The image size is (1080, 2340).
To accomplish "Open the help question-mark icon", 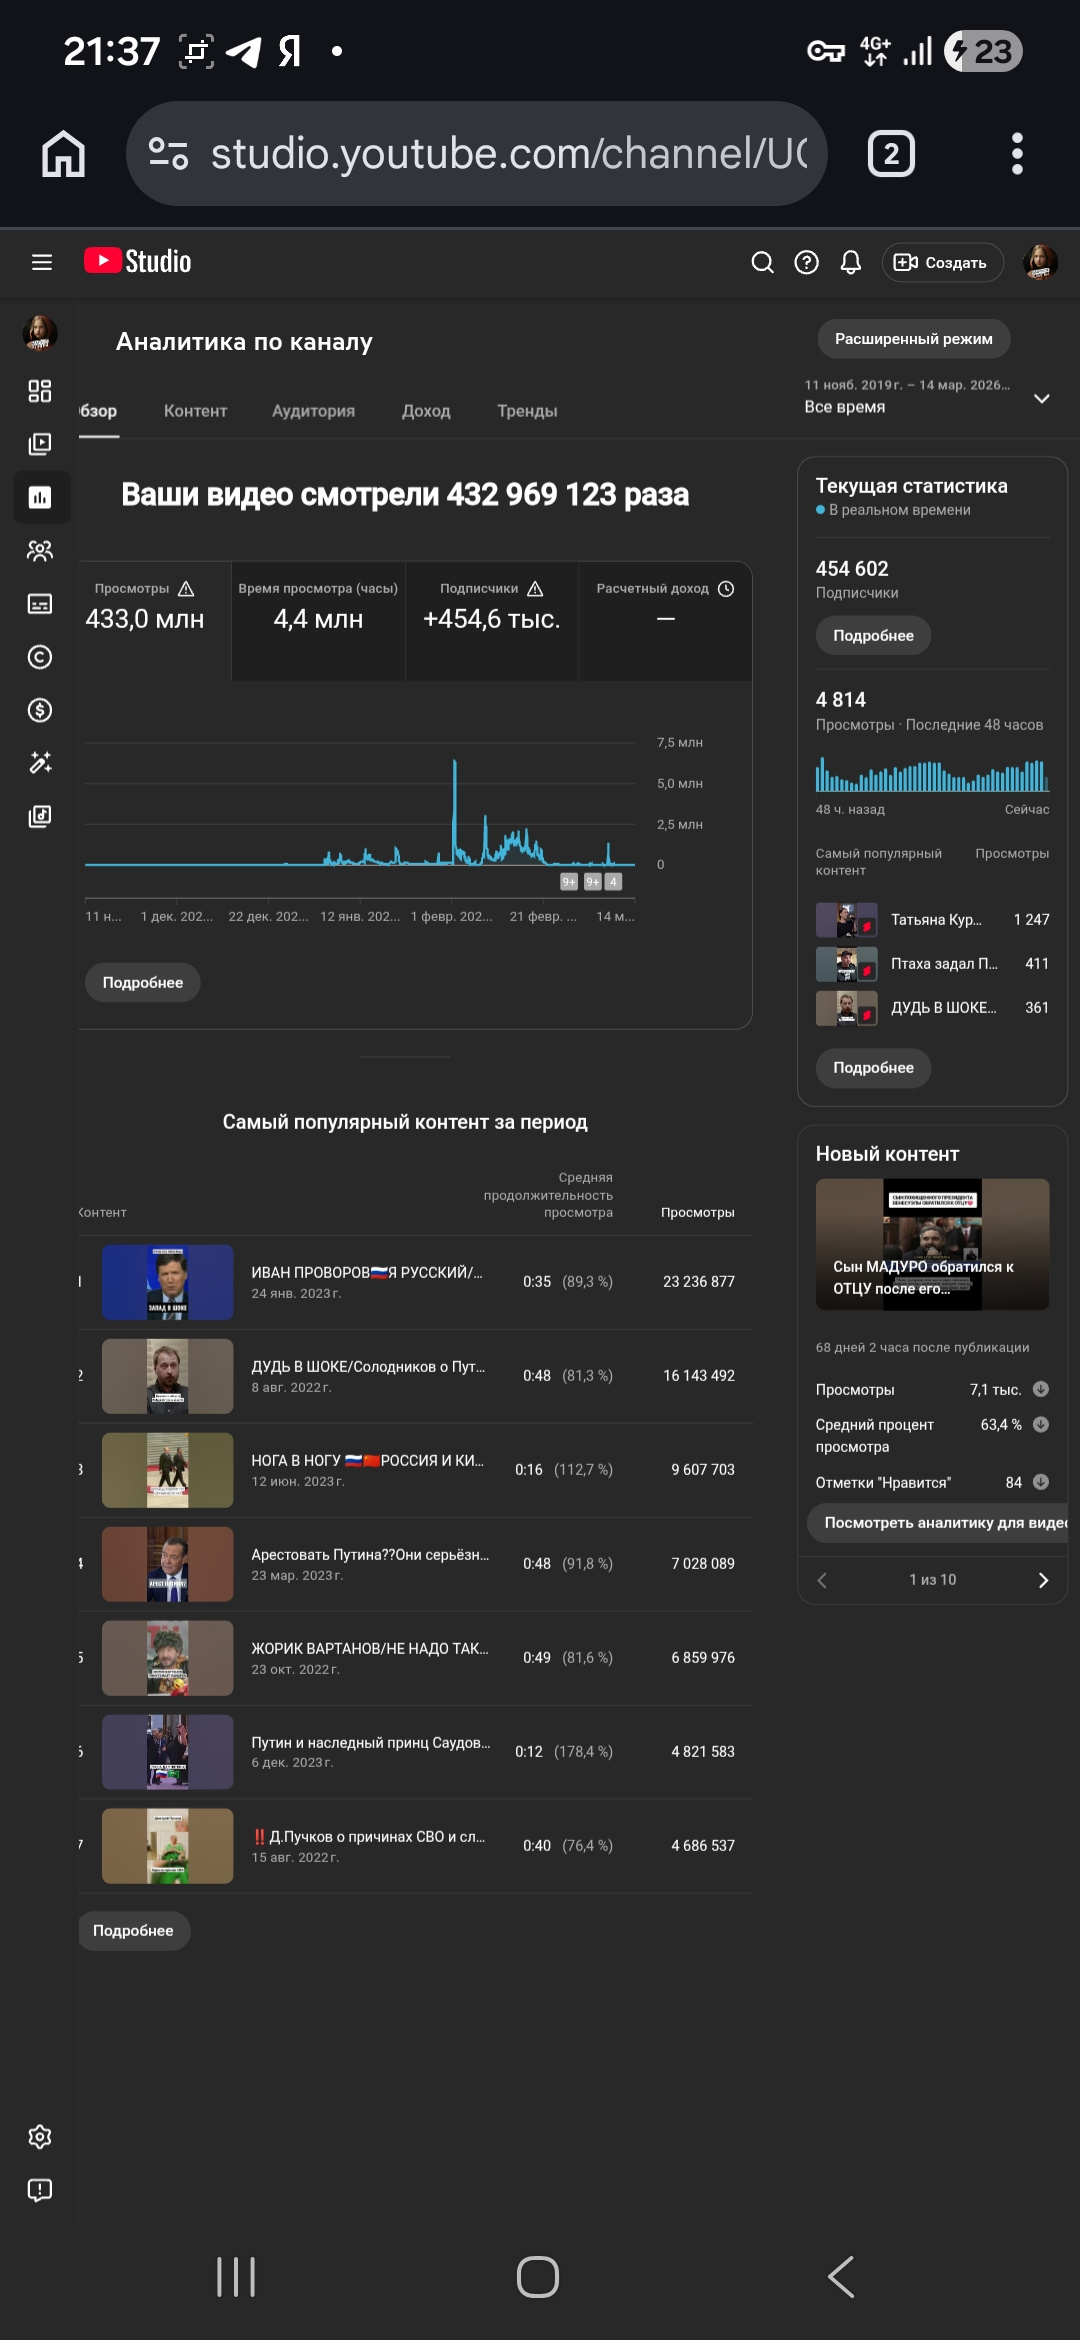I will pyautogui.click(x=806, y=262).
